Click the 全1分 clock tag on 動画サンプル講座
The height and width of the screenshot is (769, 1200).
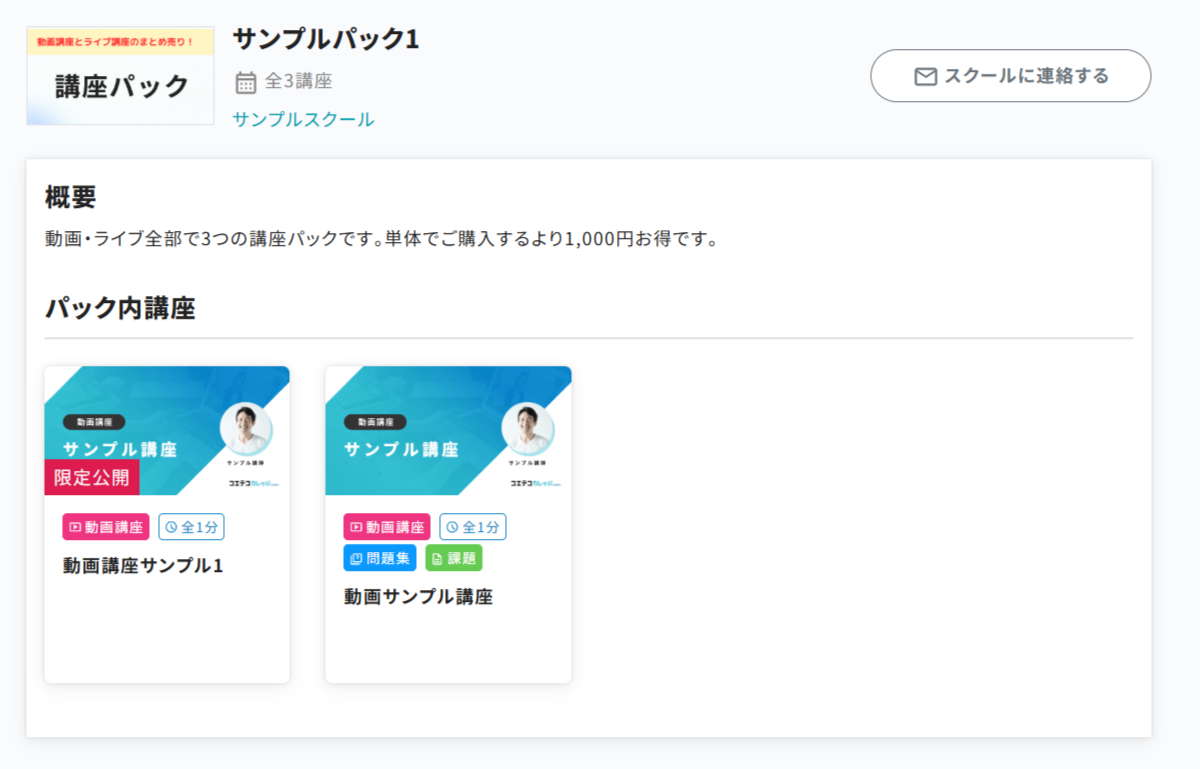tap(473, 527)
